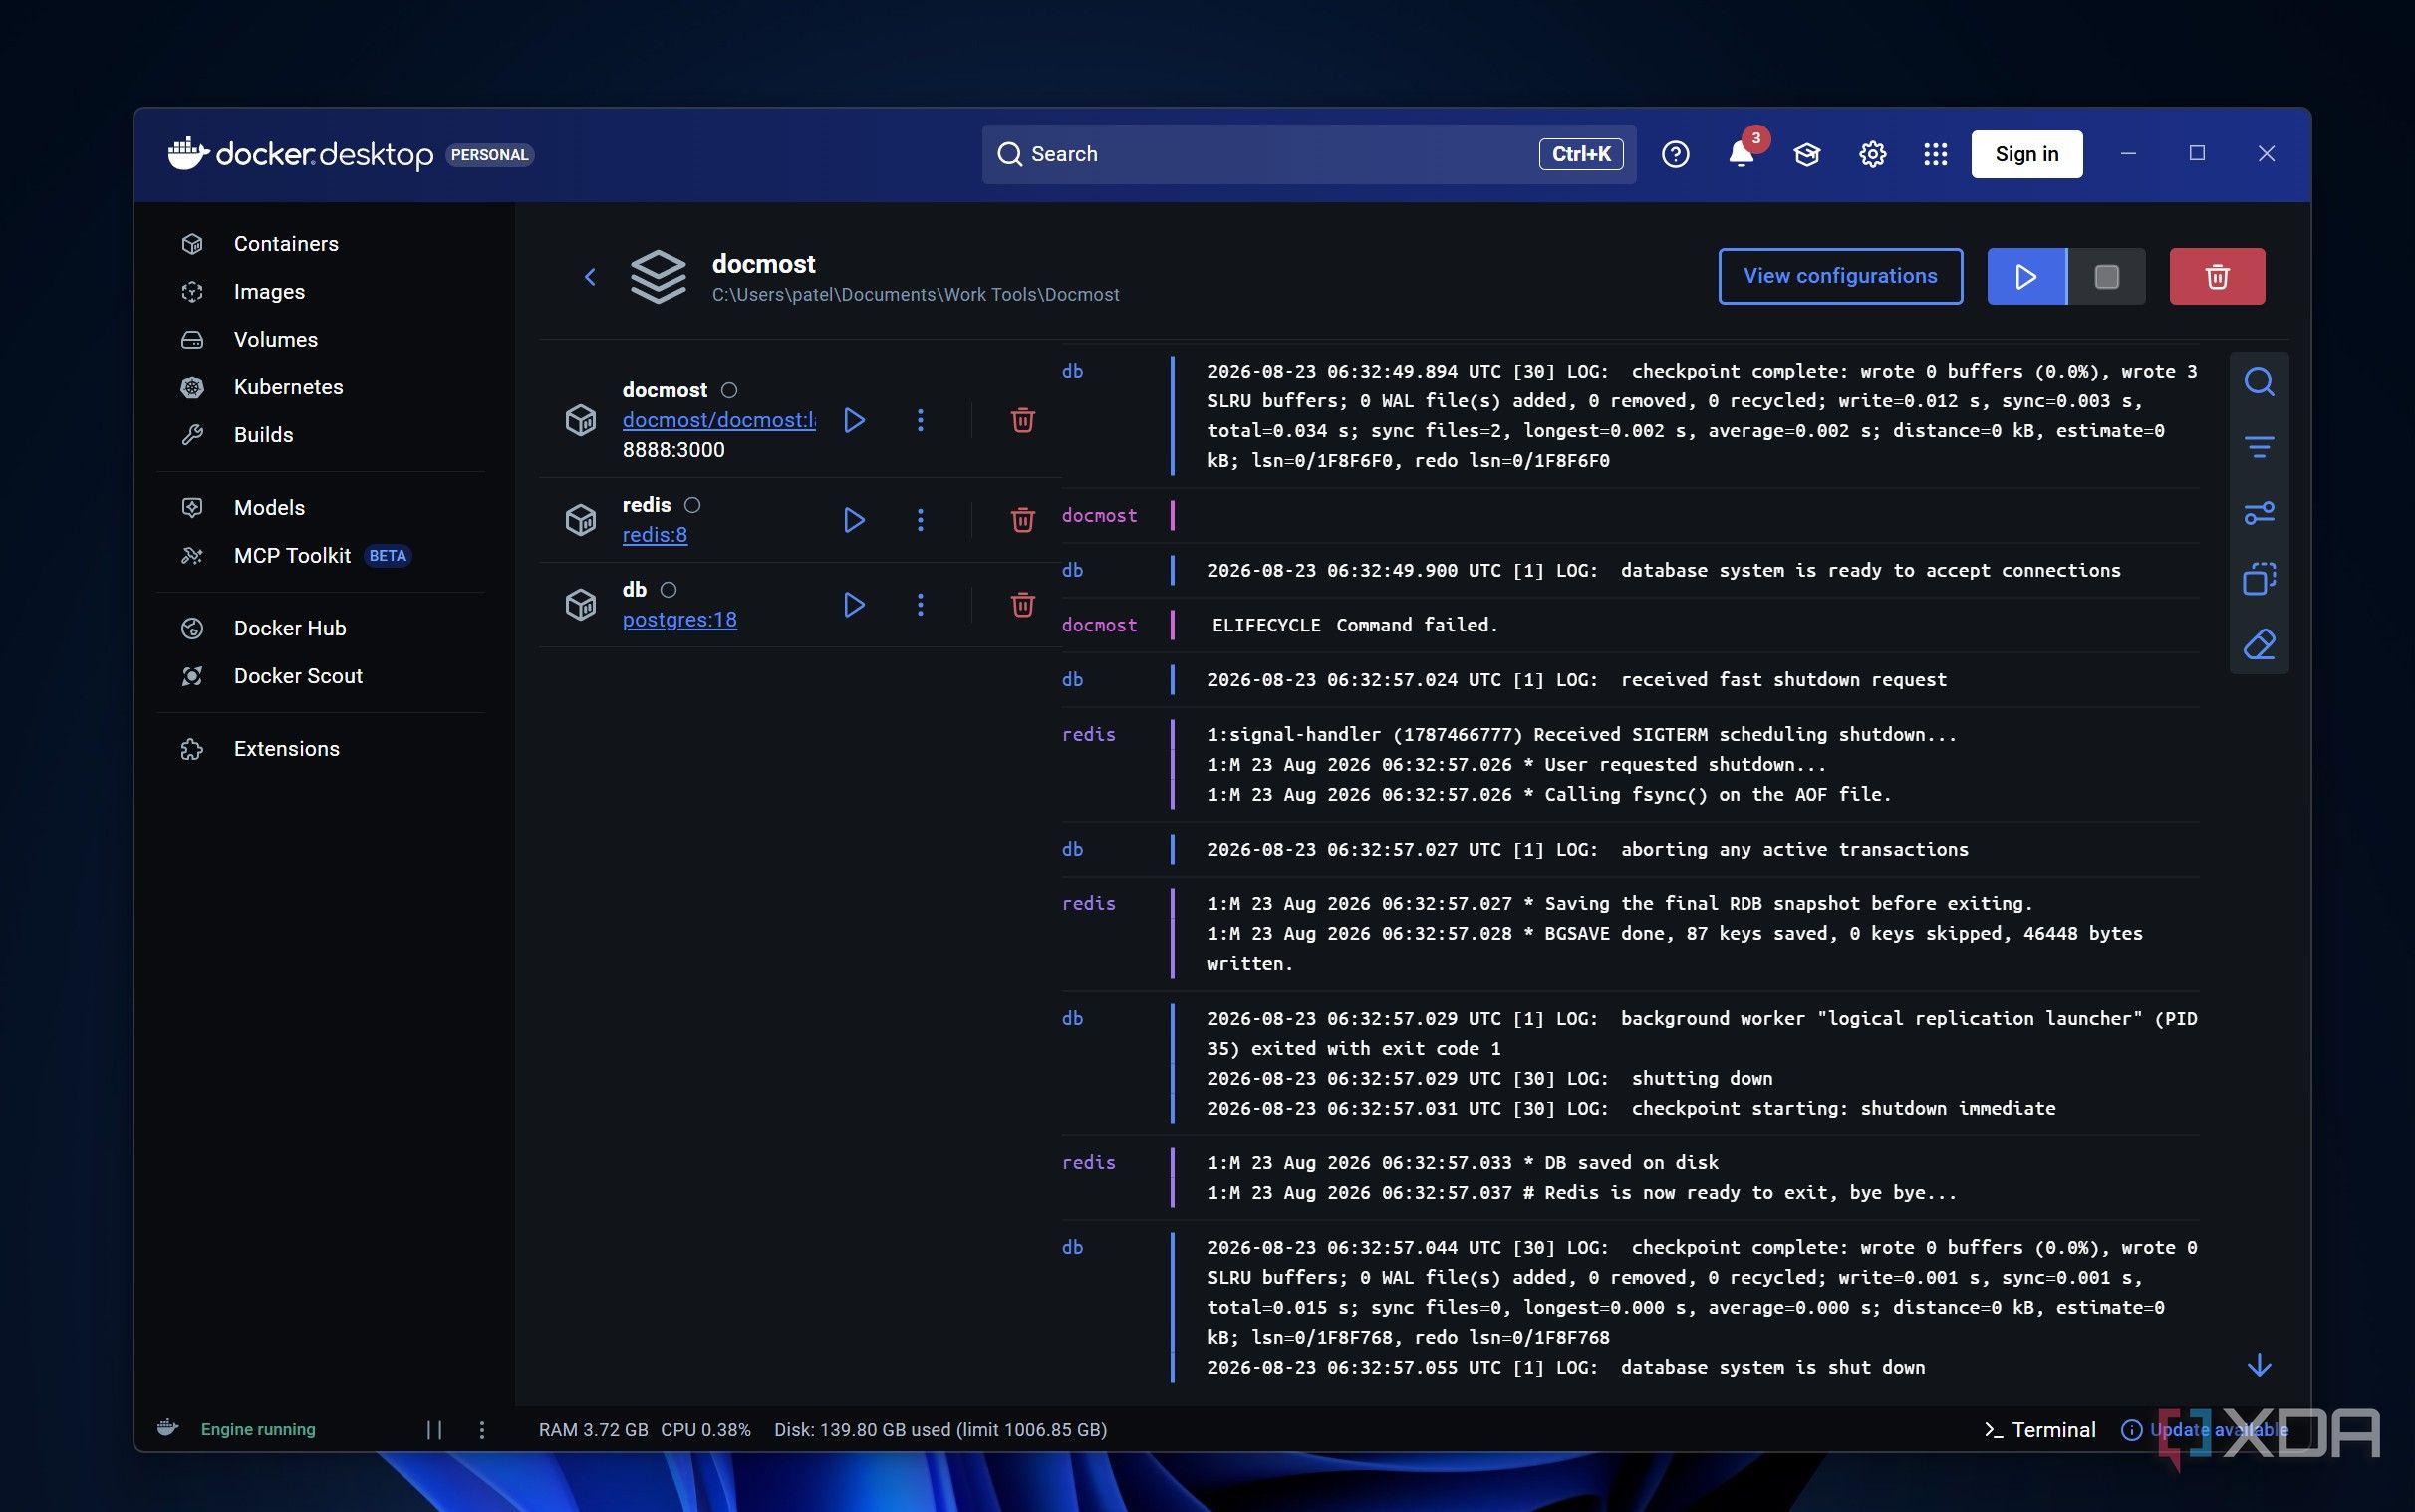The width and height of the screenshot is (2415, 1512).
Task: Delete the db container
Action: (x=1022, y=605)
